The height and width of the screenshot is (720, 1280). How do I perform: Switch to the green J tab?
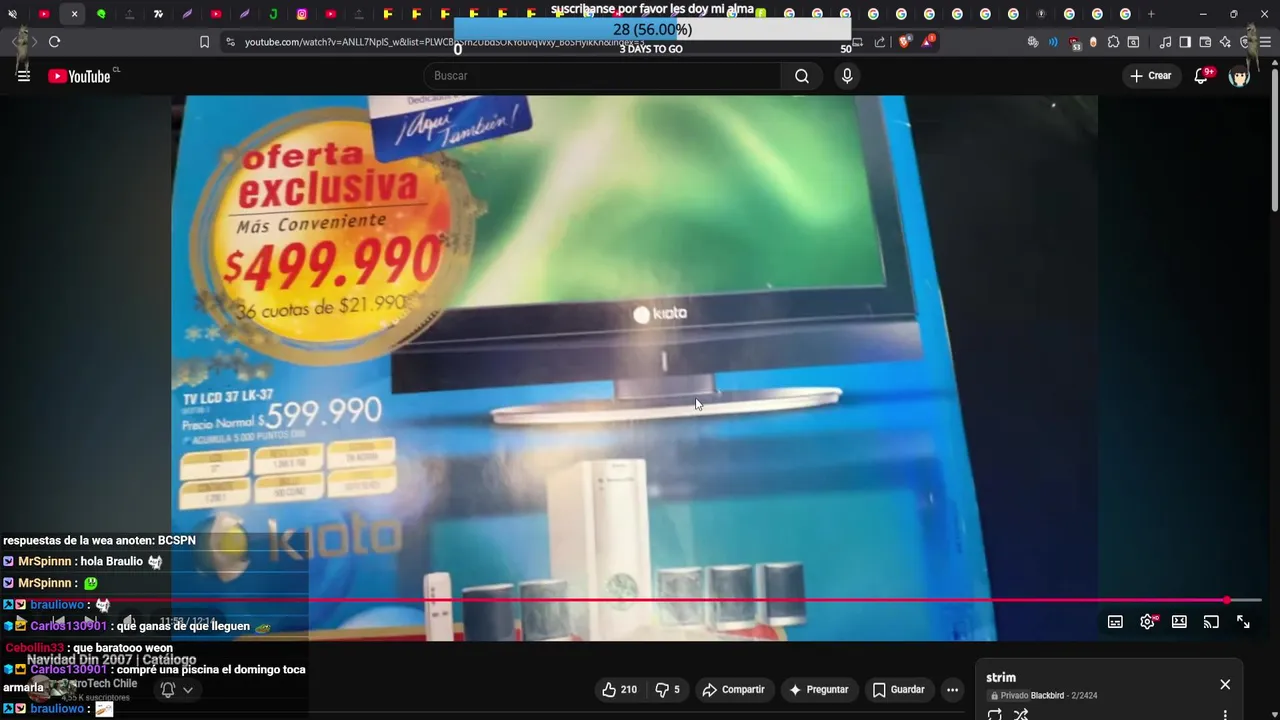pyautogui.click(x=273, y=14)
